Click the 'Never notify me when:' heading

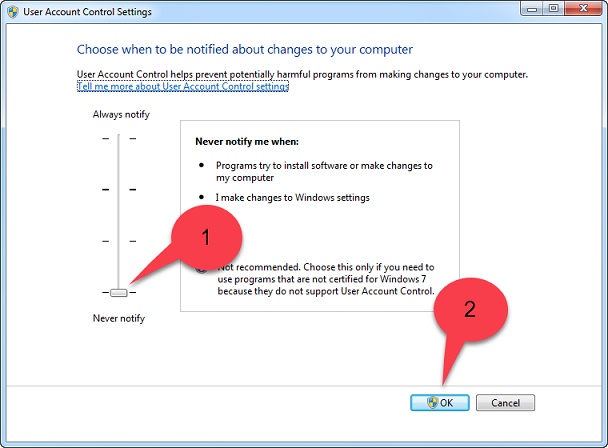[x=247, y=142]
